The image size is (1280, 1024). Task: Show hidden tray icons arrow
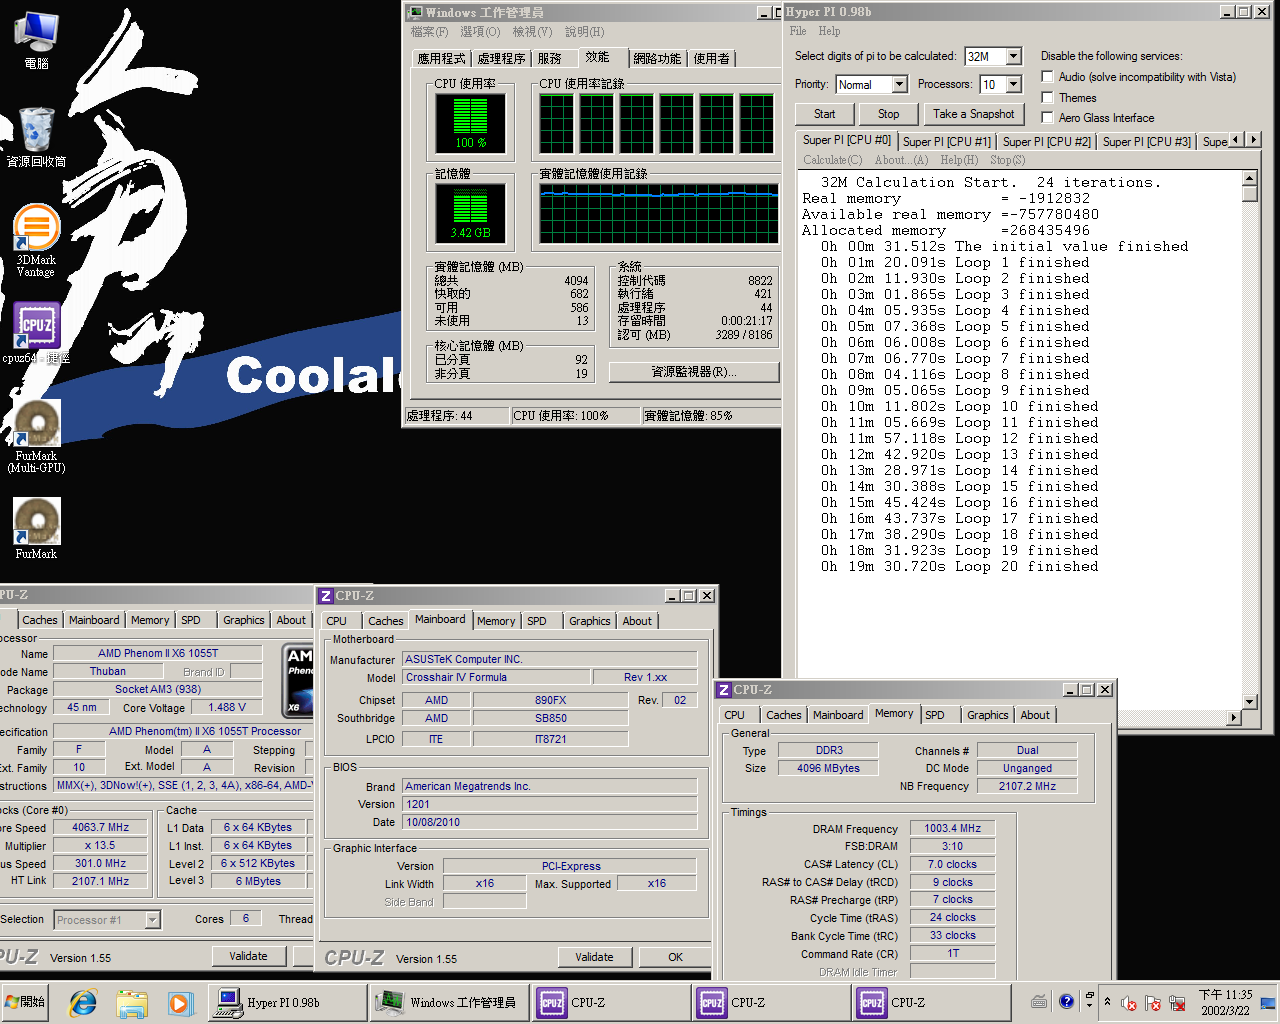tap(1107, 1001)
